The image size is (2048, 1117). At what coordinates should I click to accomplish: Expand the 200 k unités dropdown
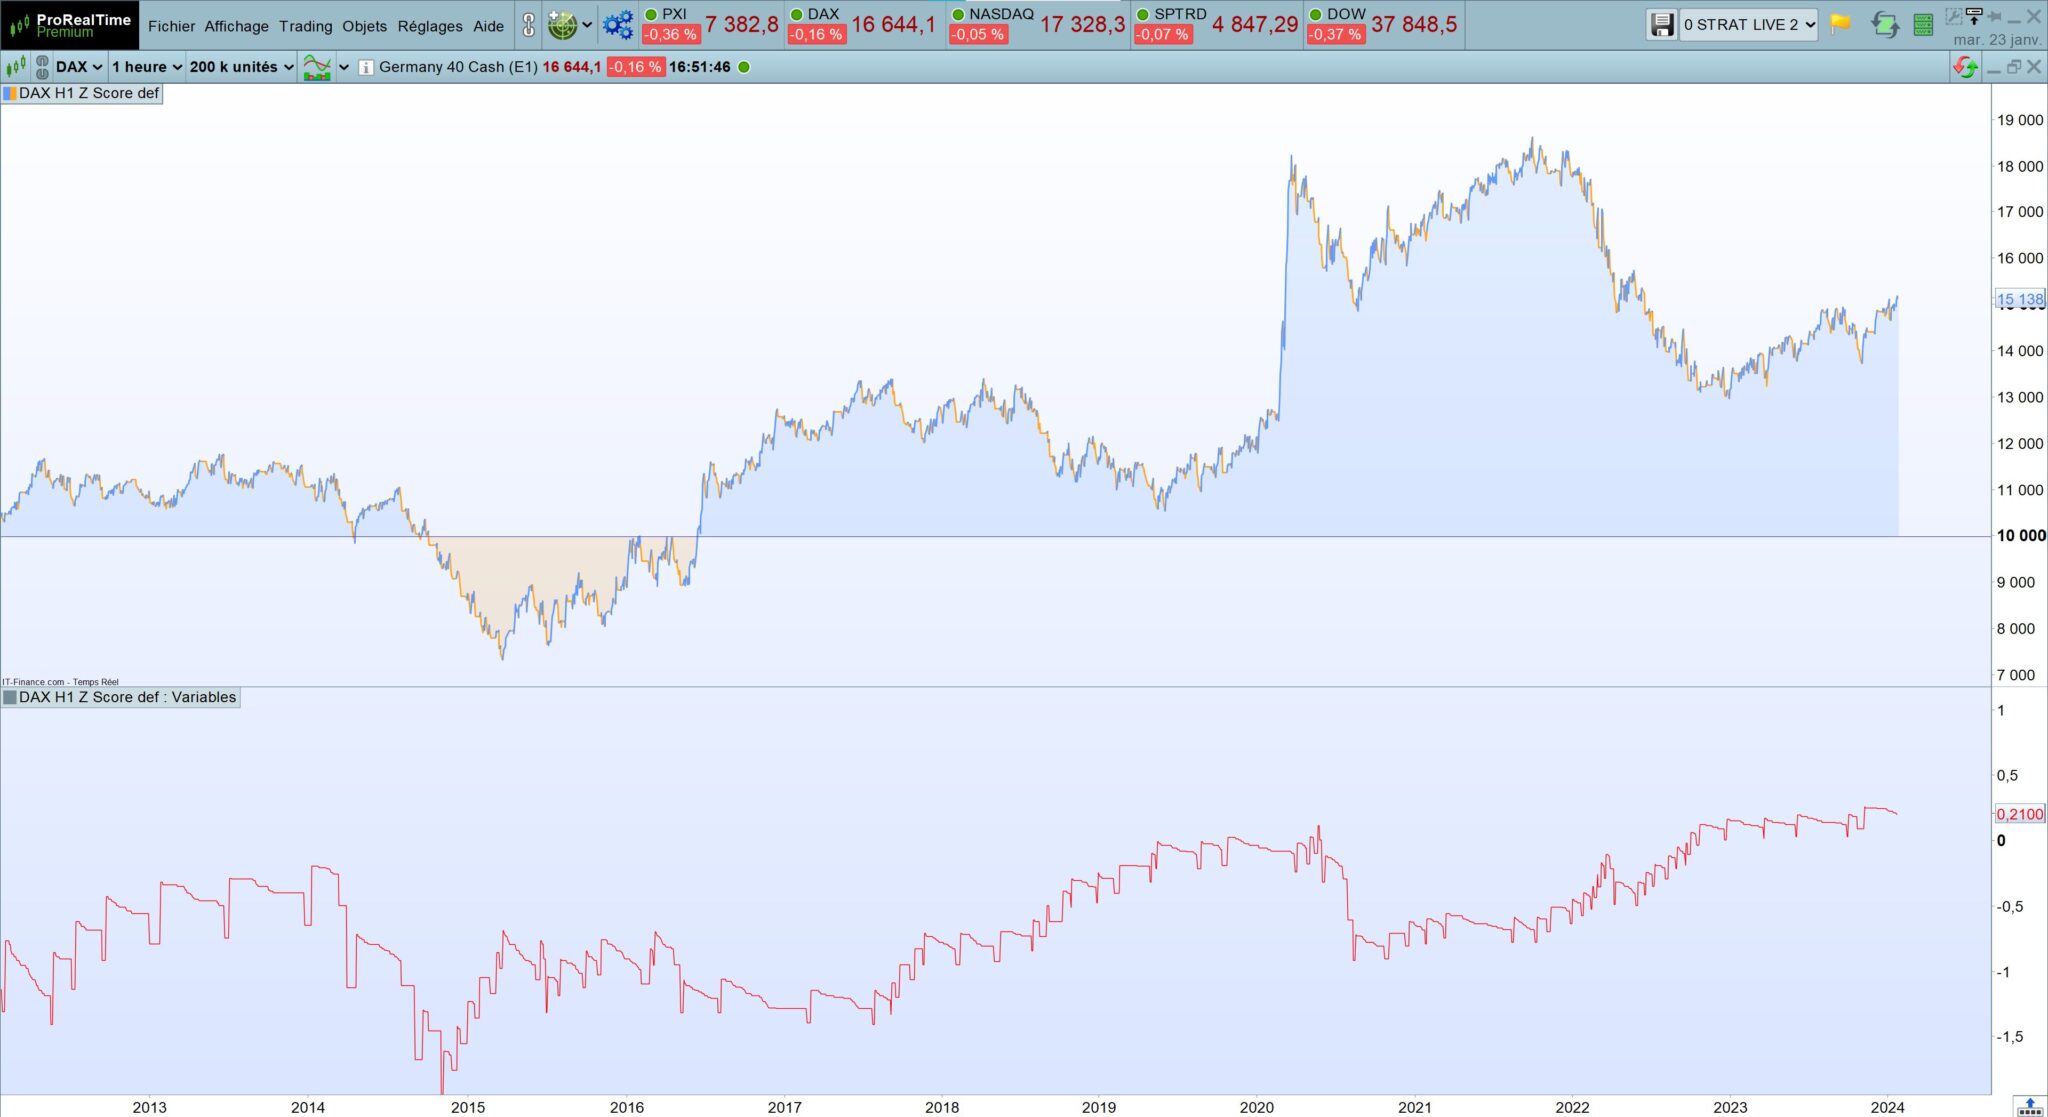241,67
